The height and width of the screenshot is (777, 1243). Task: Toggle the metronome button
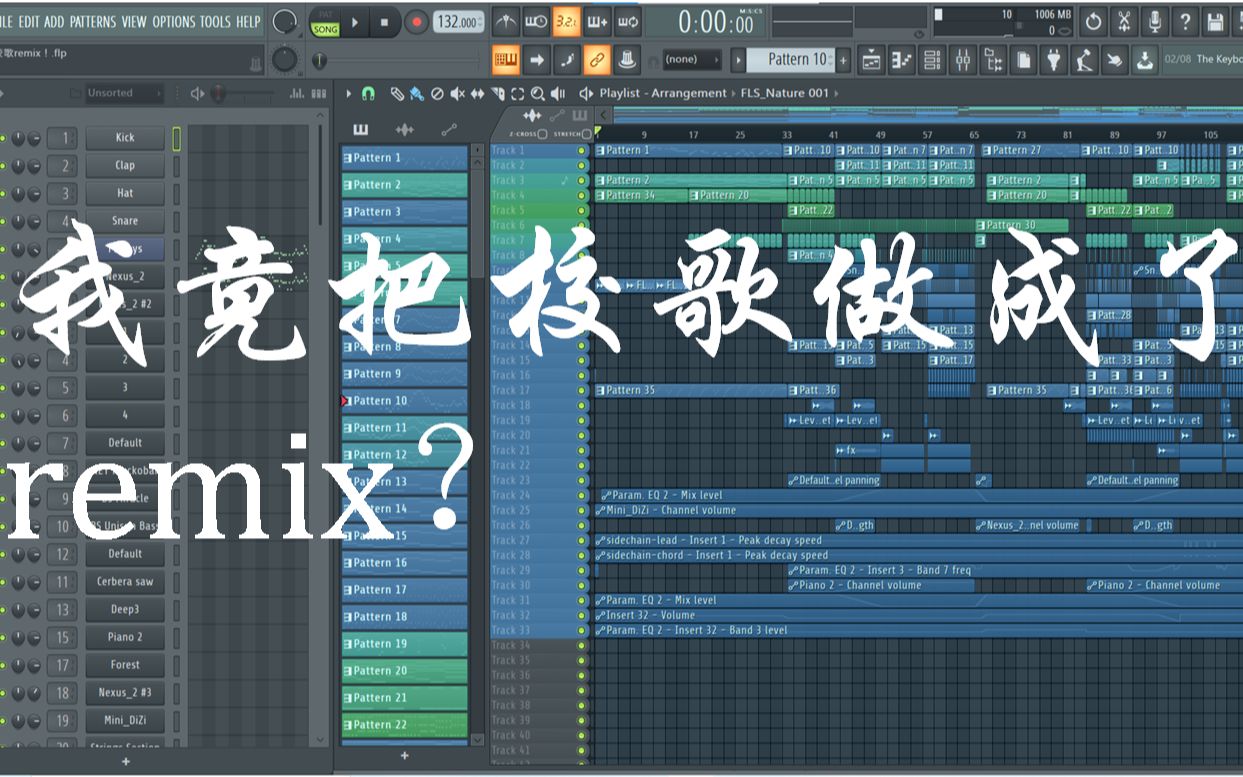506,21
